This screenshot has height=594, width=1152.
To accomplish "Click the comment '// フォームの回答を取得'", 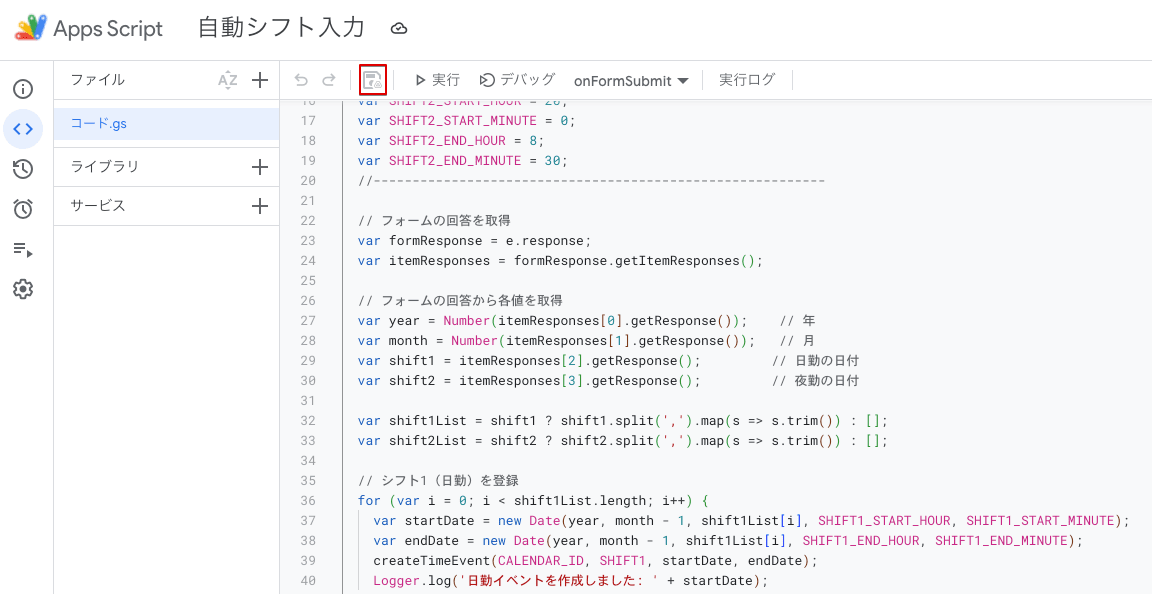I will pyautogui.click(x=434, y=221).
